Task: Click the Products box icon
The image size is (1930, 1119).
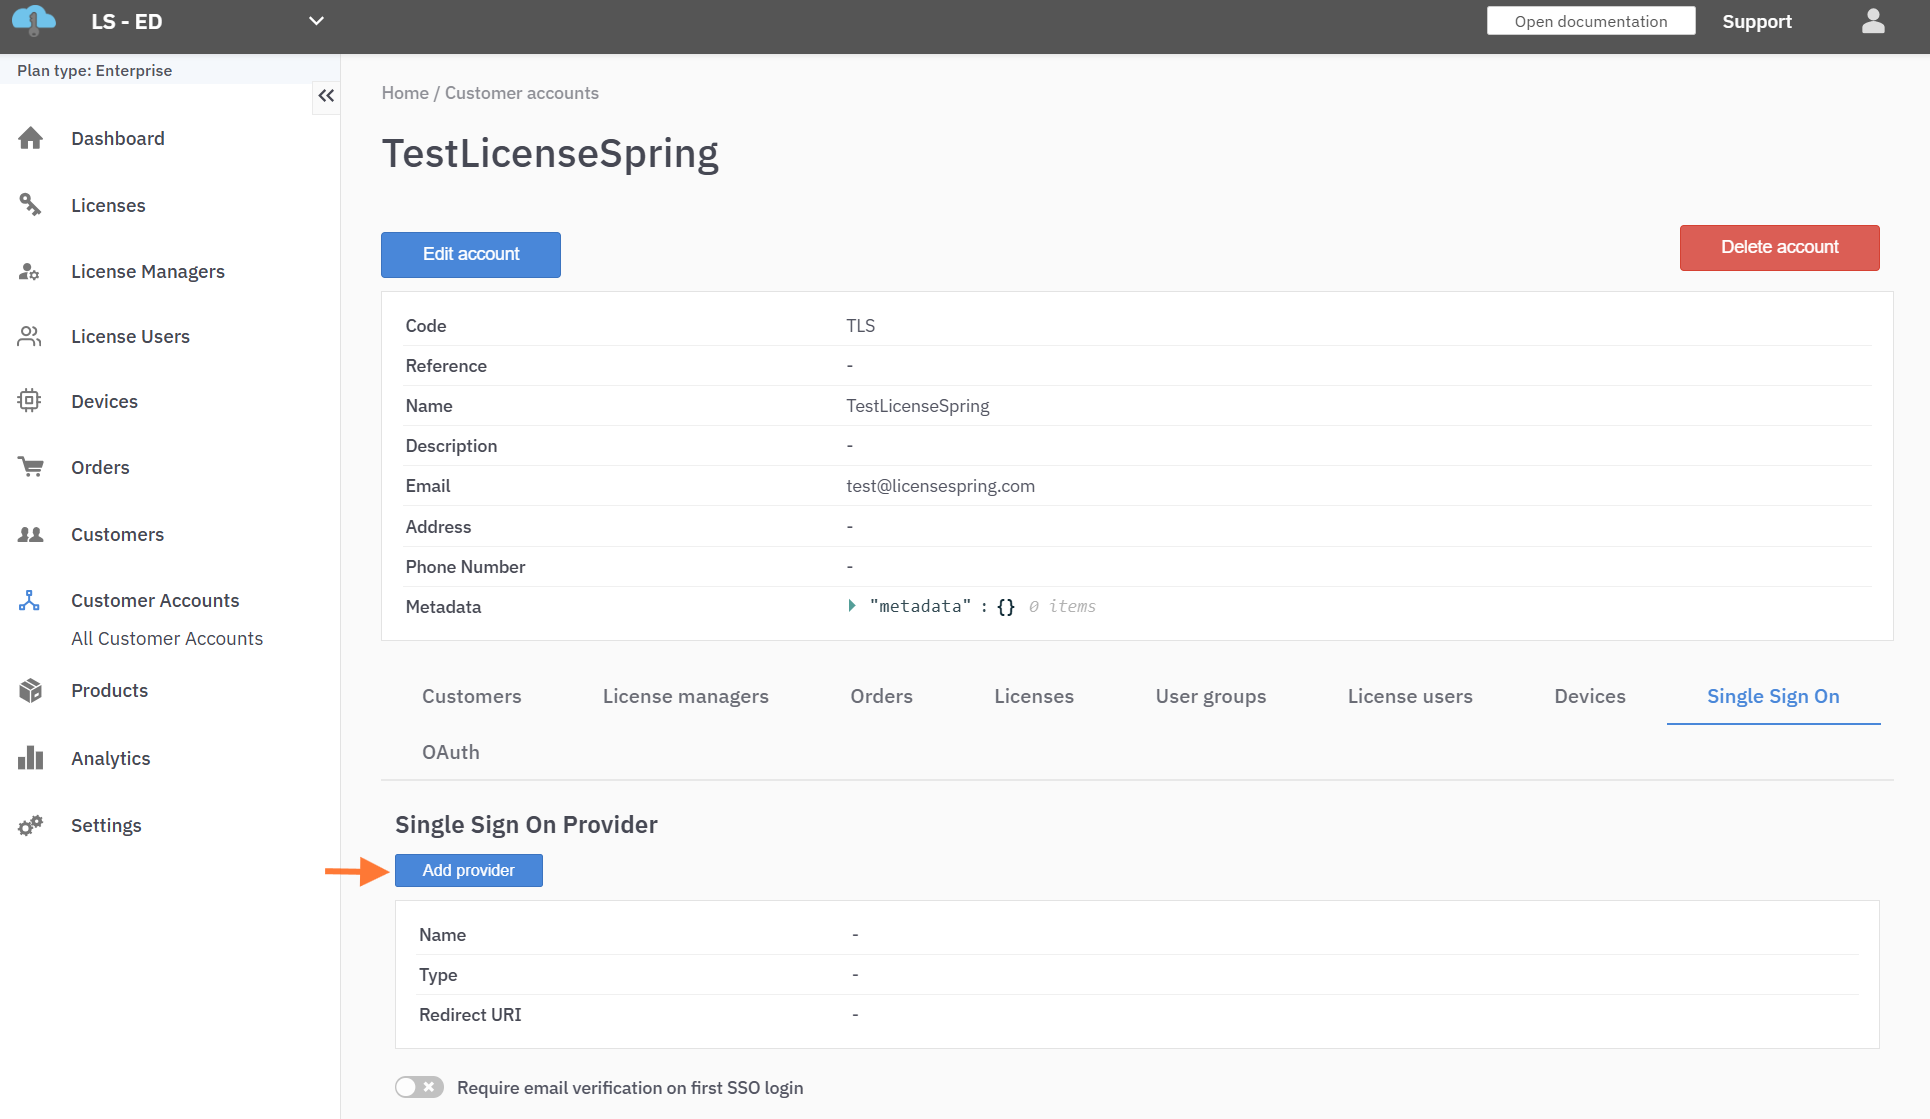Action: click(x=31, y=690)
